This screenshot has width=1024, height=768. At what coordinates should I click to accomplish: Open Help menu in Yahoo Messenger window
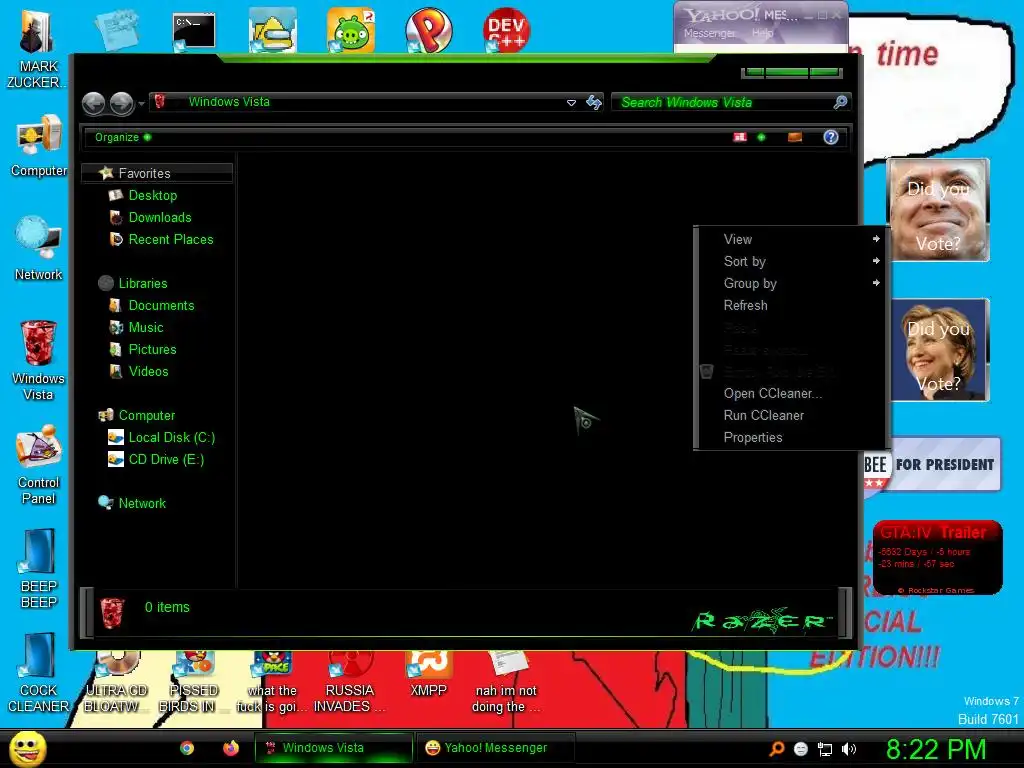click(x=762, y=33)
